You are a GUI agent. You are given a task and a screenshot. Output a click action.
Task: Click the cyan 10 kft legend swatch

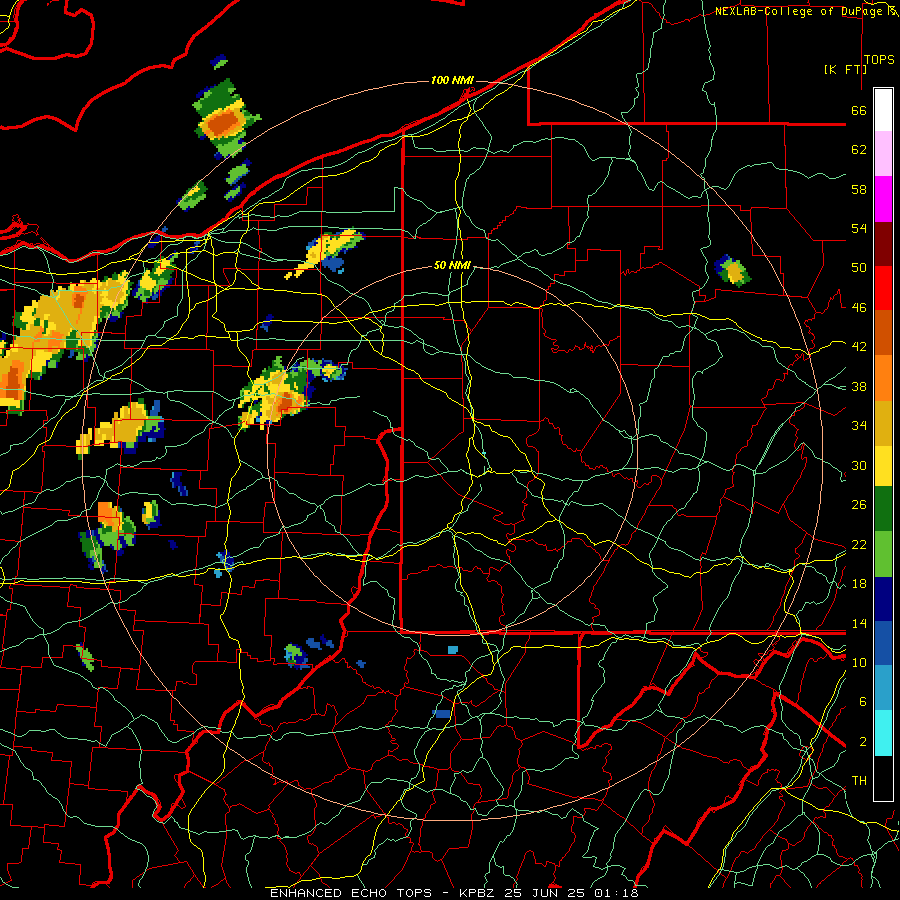(x=883, y=733)
